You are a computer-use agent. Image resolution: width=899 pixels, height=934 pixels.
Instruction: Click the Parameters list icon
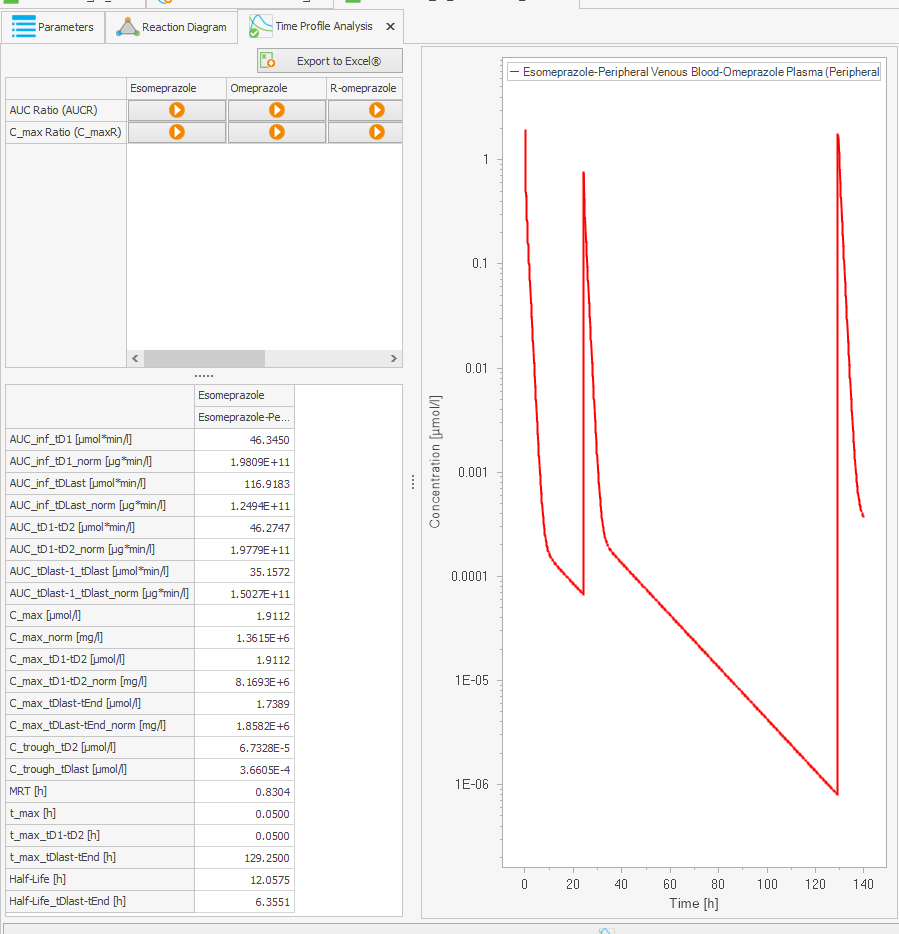(x=23, y=27)
